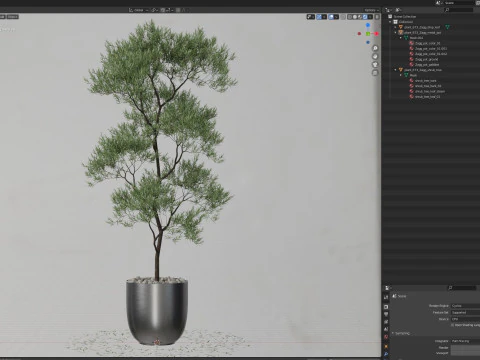Switch perspective/orthographic projection button

pos(375,73)
